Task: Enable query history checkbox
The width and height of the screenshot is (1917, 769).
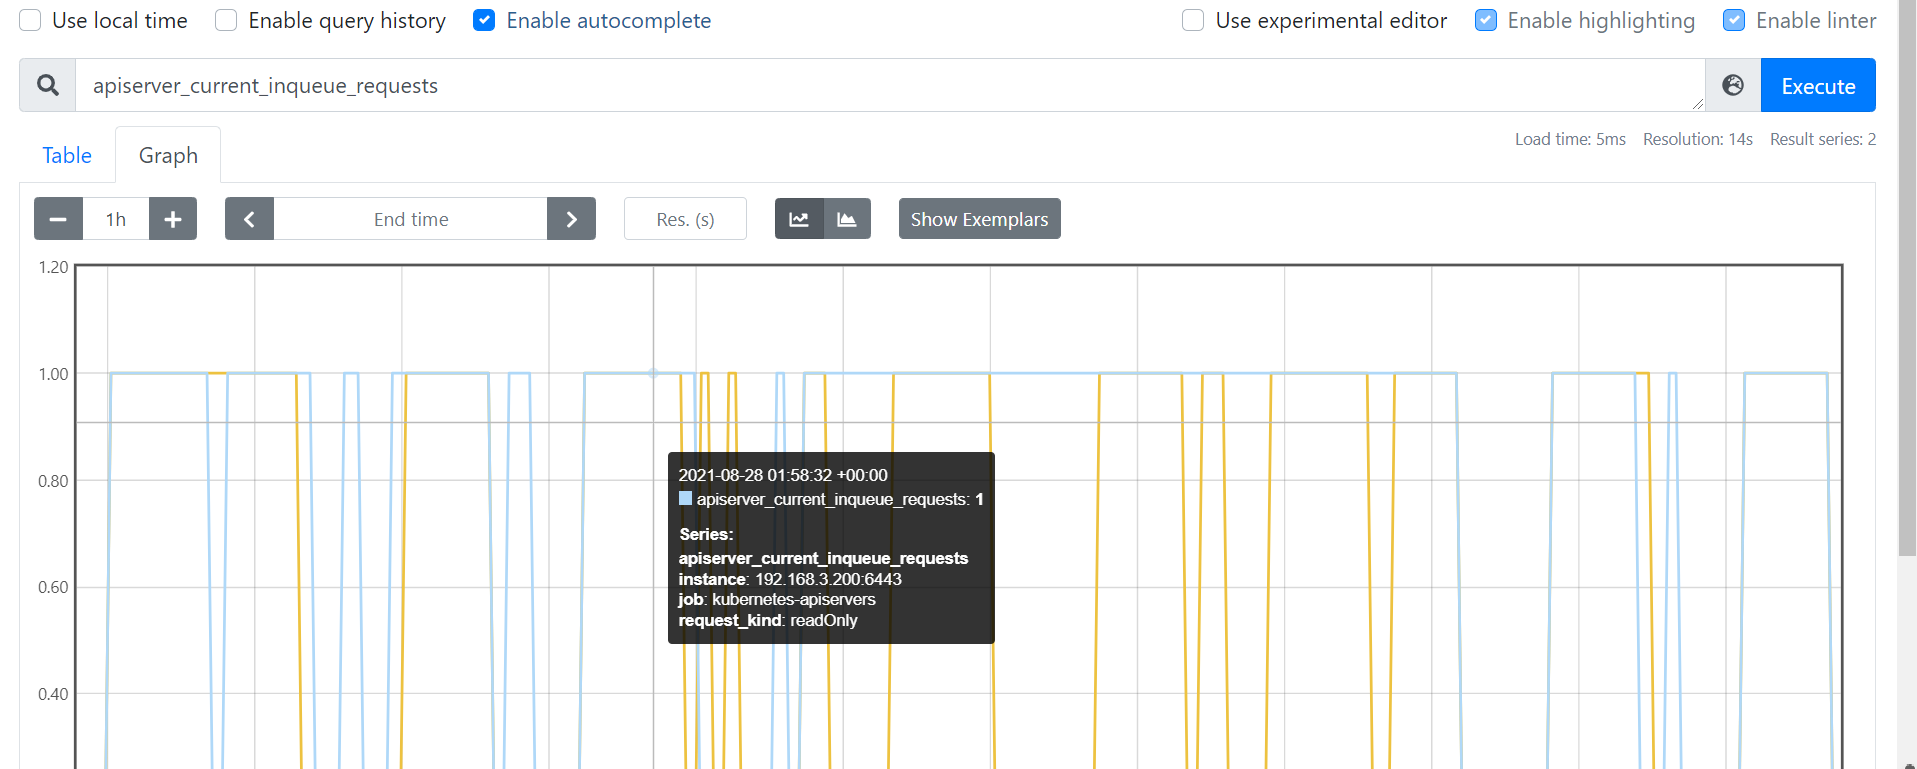Action: tap(227, 20)
